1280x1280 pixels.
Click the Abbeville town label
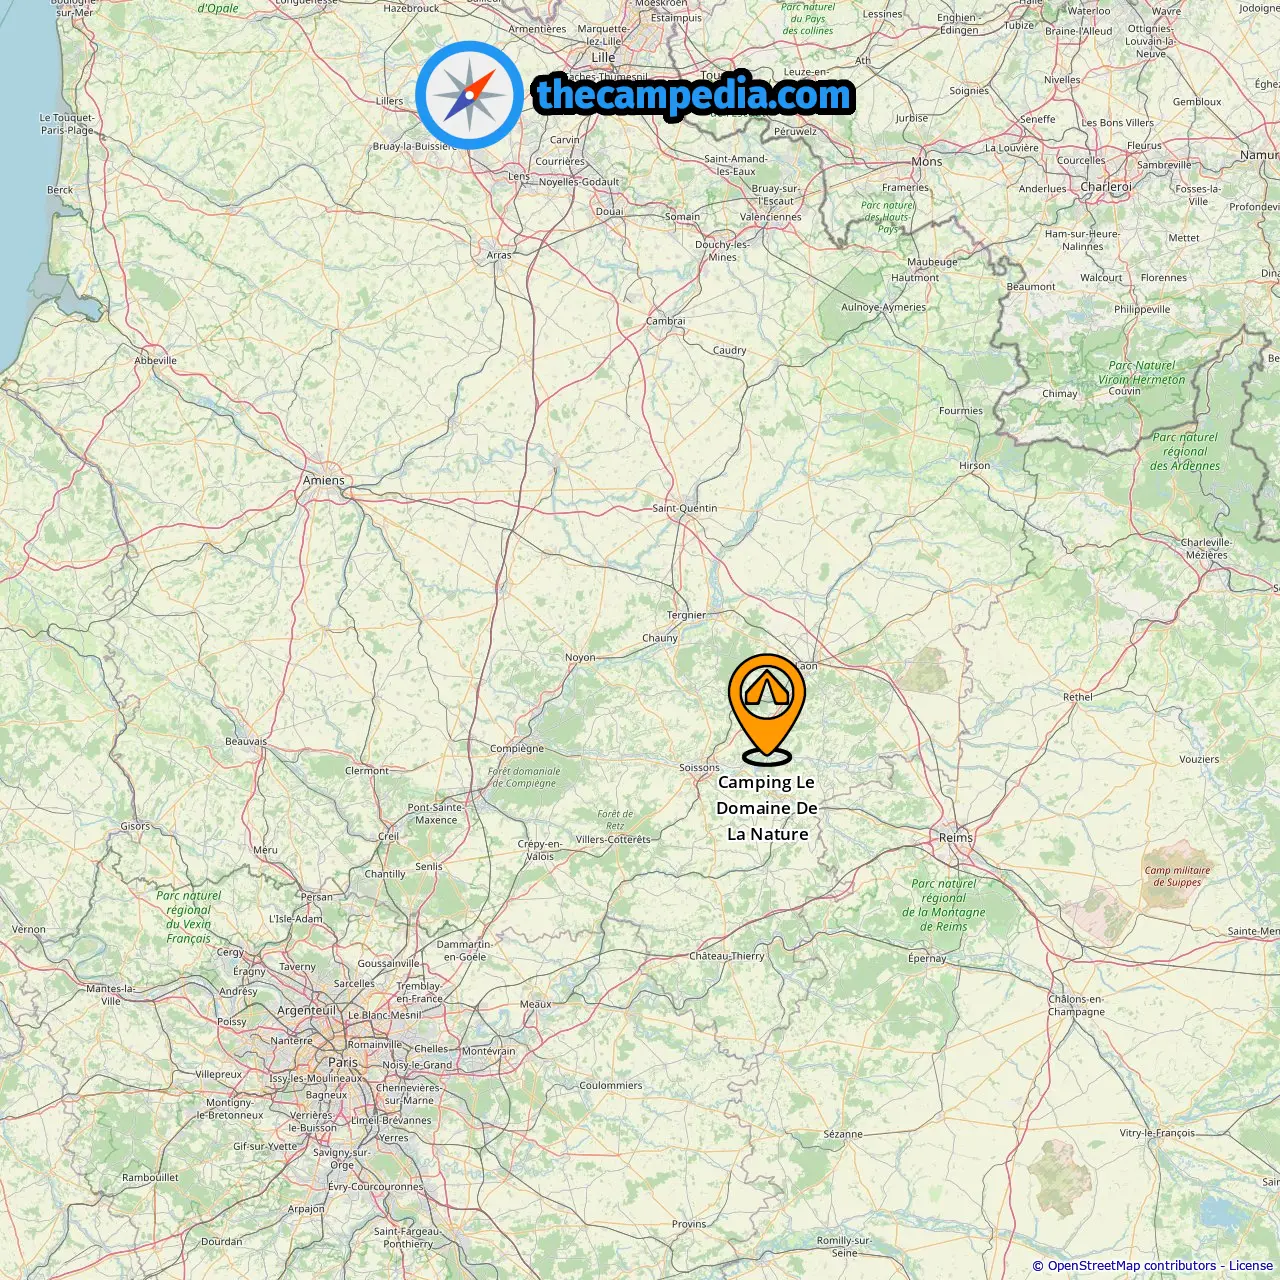[156, 360]
